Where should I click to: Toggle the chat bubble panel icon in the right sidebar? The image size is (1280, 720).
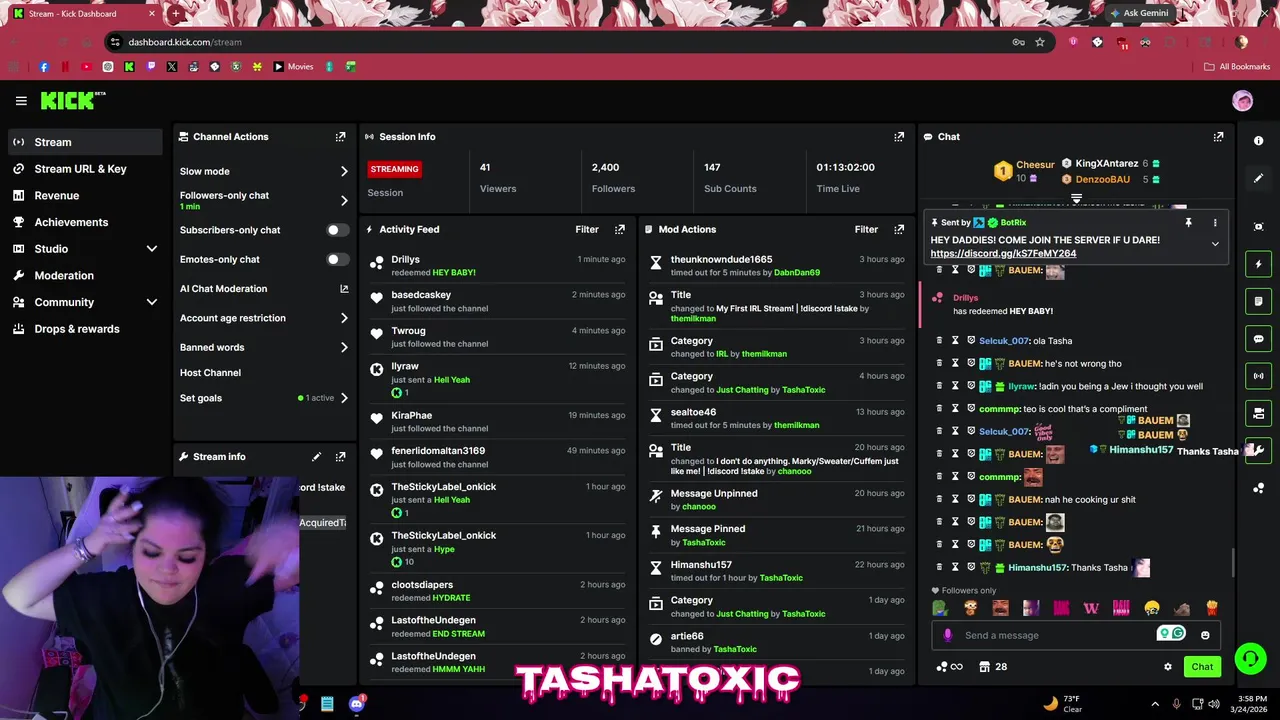[1258, 339]
